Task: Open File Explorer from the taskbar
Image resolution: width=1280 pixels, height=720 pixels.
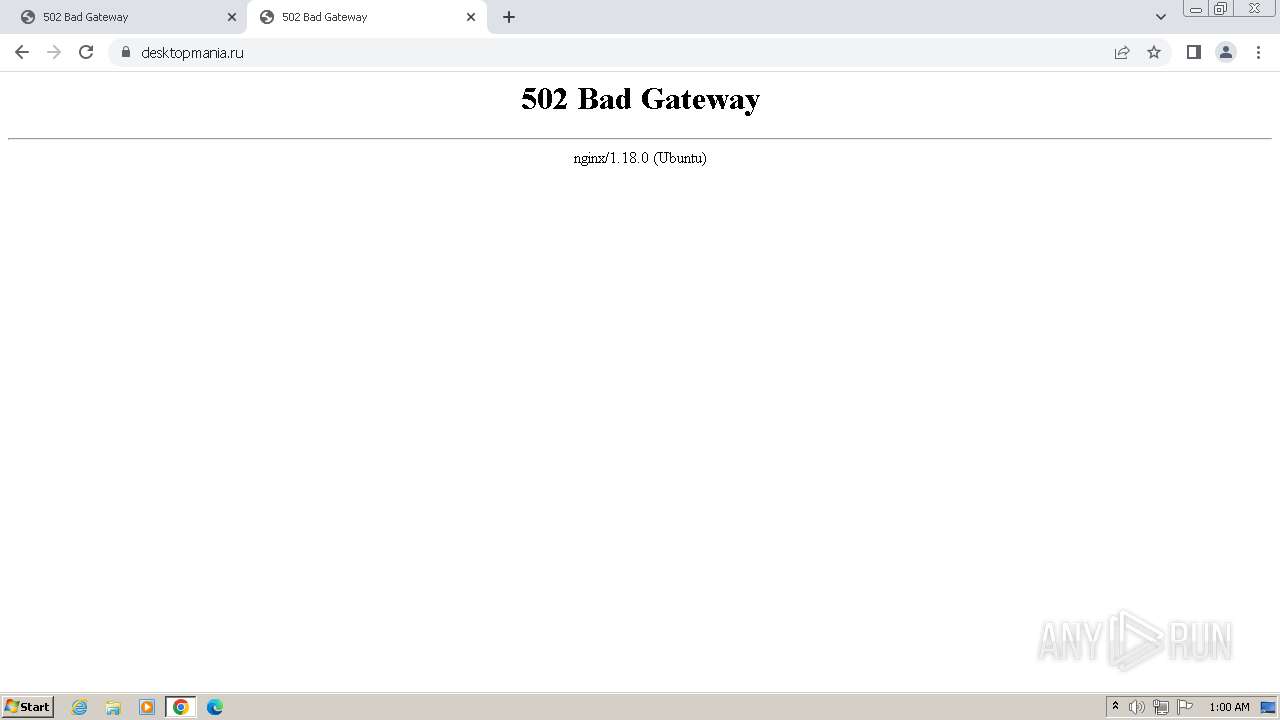Action: pos(113,707)
